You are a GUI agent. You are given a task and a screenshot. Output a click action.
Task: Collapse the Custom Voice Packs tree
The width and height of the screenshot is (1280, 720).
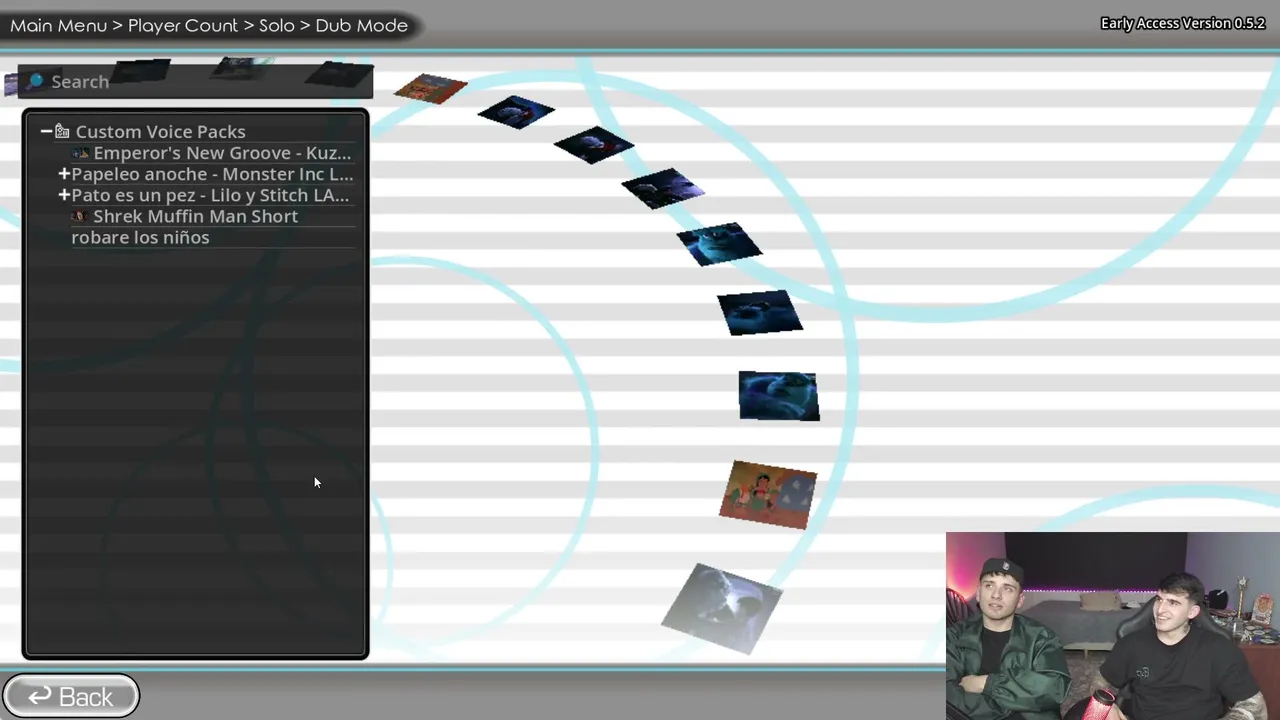click(x=46, y=131)
